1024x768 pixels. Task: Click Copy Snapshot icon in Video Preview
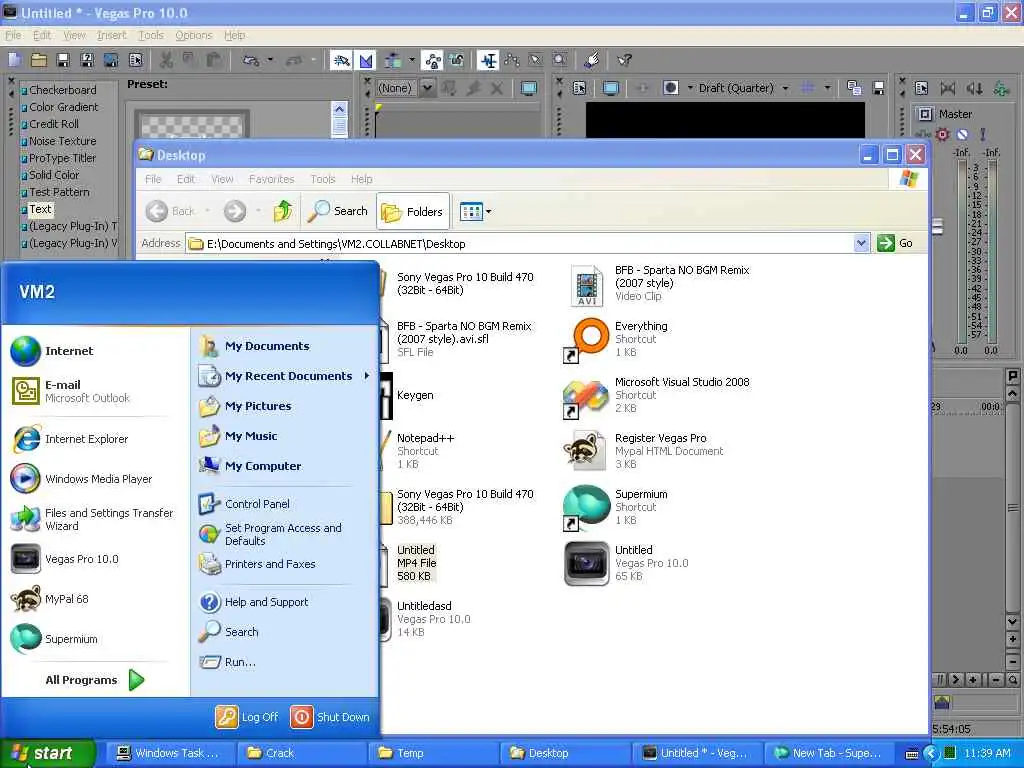click(x=854, y=88)
